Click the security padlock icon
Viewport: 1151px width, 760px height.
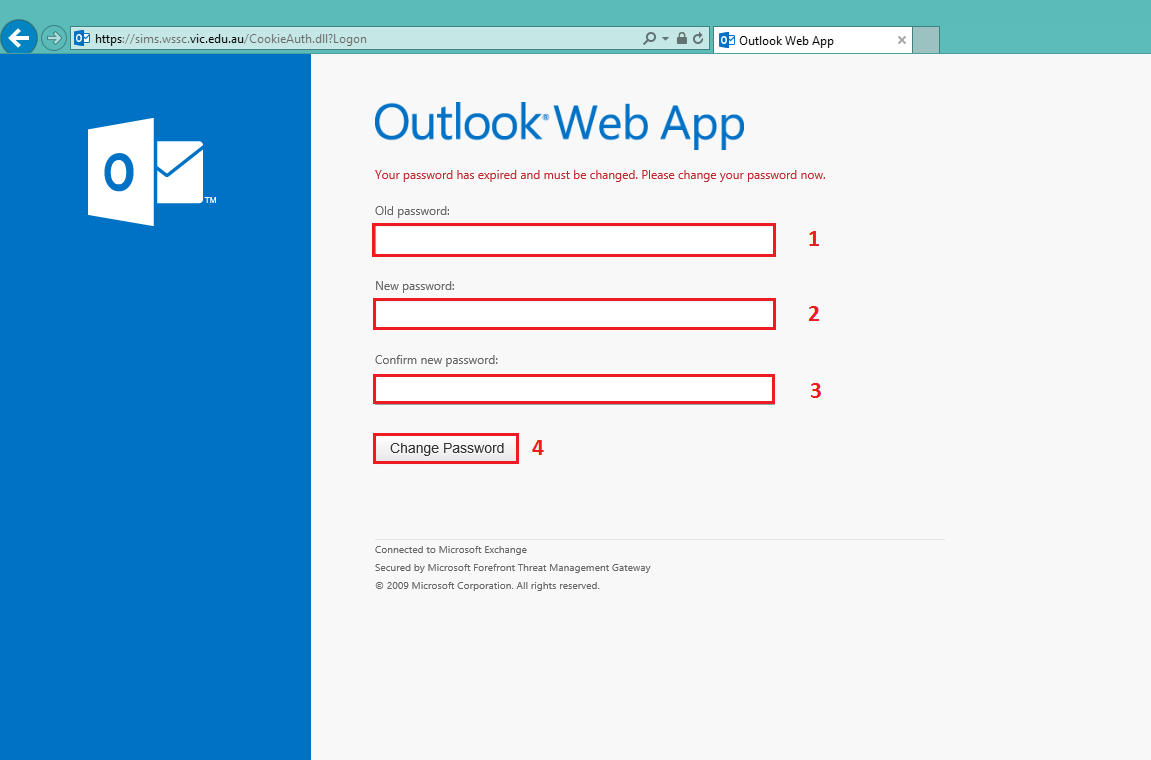682,38
